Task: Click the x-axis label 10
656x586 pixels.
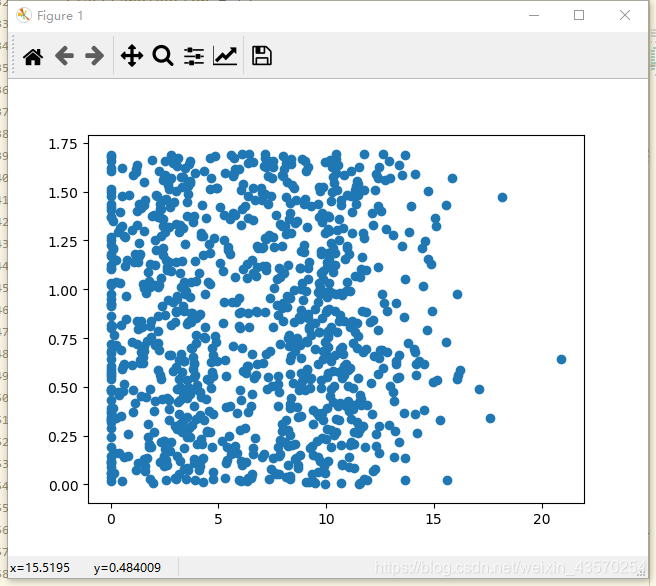Action: pyautogui.click(x=326, y=519)
